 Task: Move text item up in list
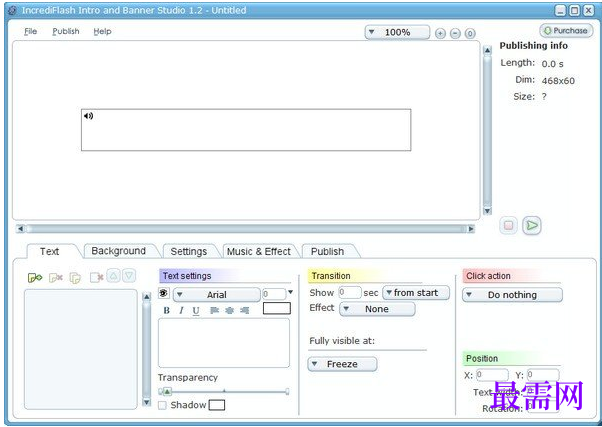click(x=113, y=276)
